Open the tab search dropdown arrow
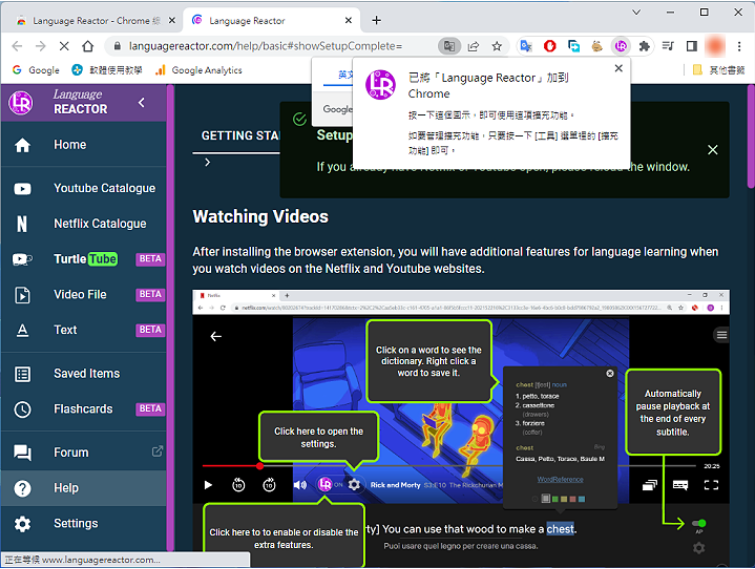 [x=637, y=13]
